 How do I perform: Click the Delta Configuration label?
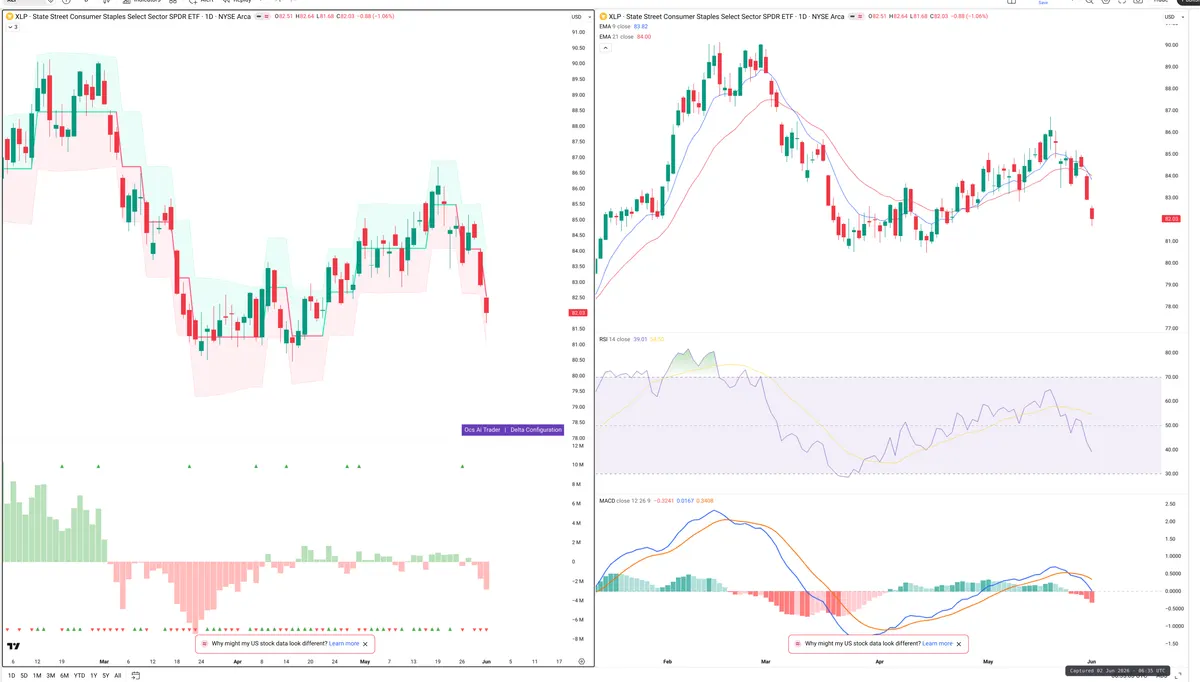[x=536, y=430]
